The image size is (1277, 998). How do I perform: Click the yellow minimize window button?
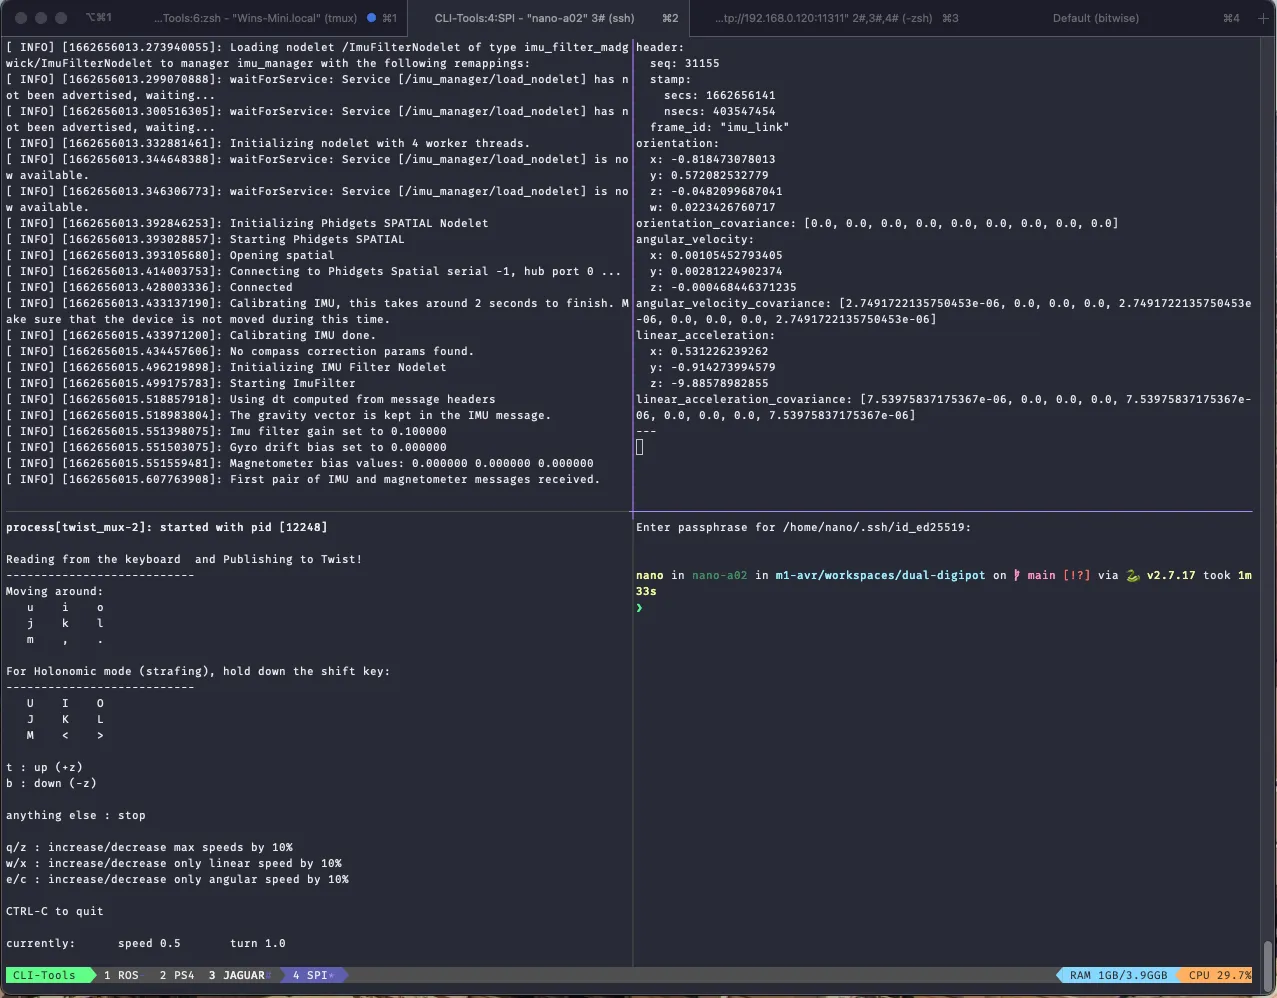tap(40, 18)
